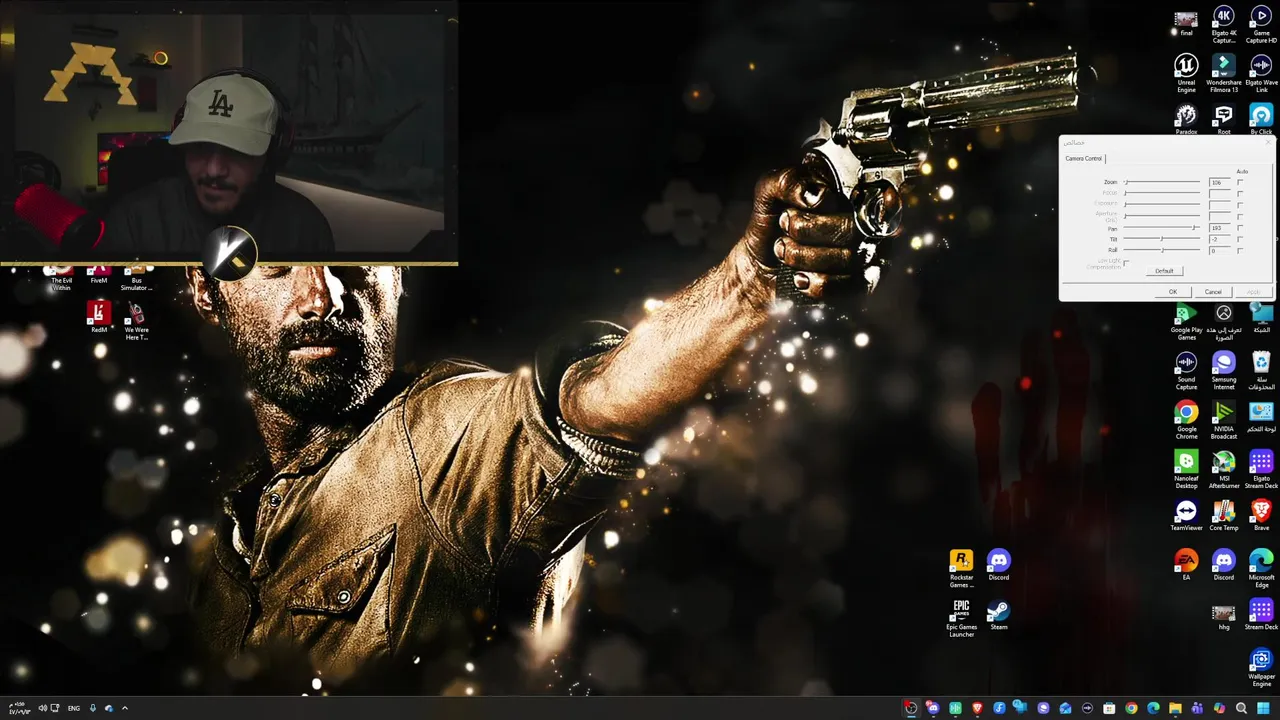Open the Discord shortcut beside Rockstar Games

[x=998, y=565]
